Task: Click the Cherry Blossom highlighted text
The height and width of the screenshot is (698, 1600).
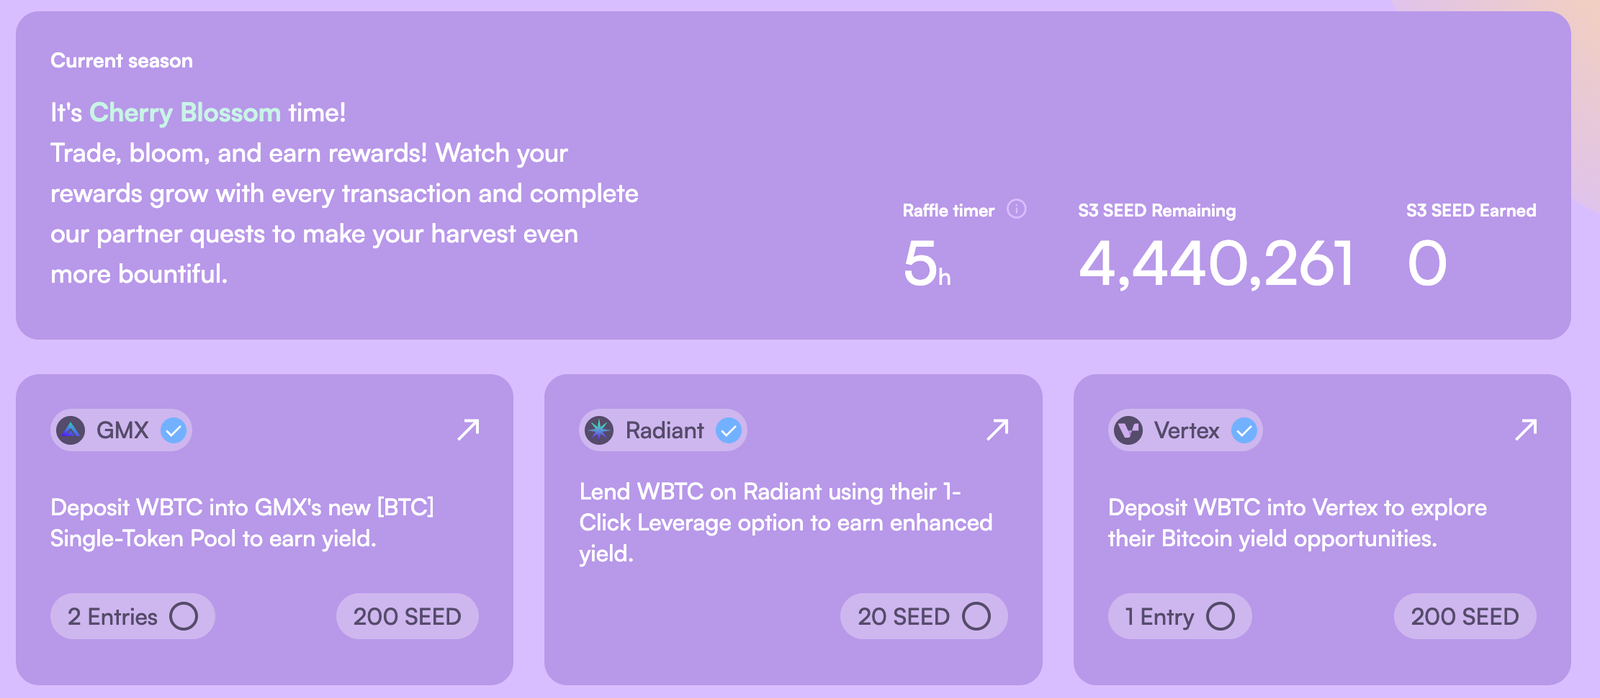Action: click(x=185, y=113)
